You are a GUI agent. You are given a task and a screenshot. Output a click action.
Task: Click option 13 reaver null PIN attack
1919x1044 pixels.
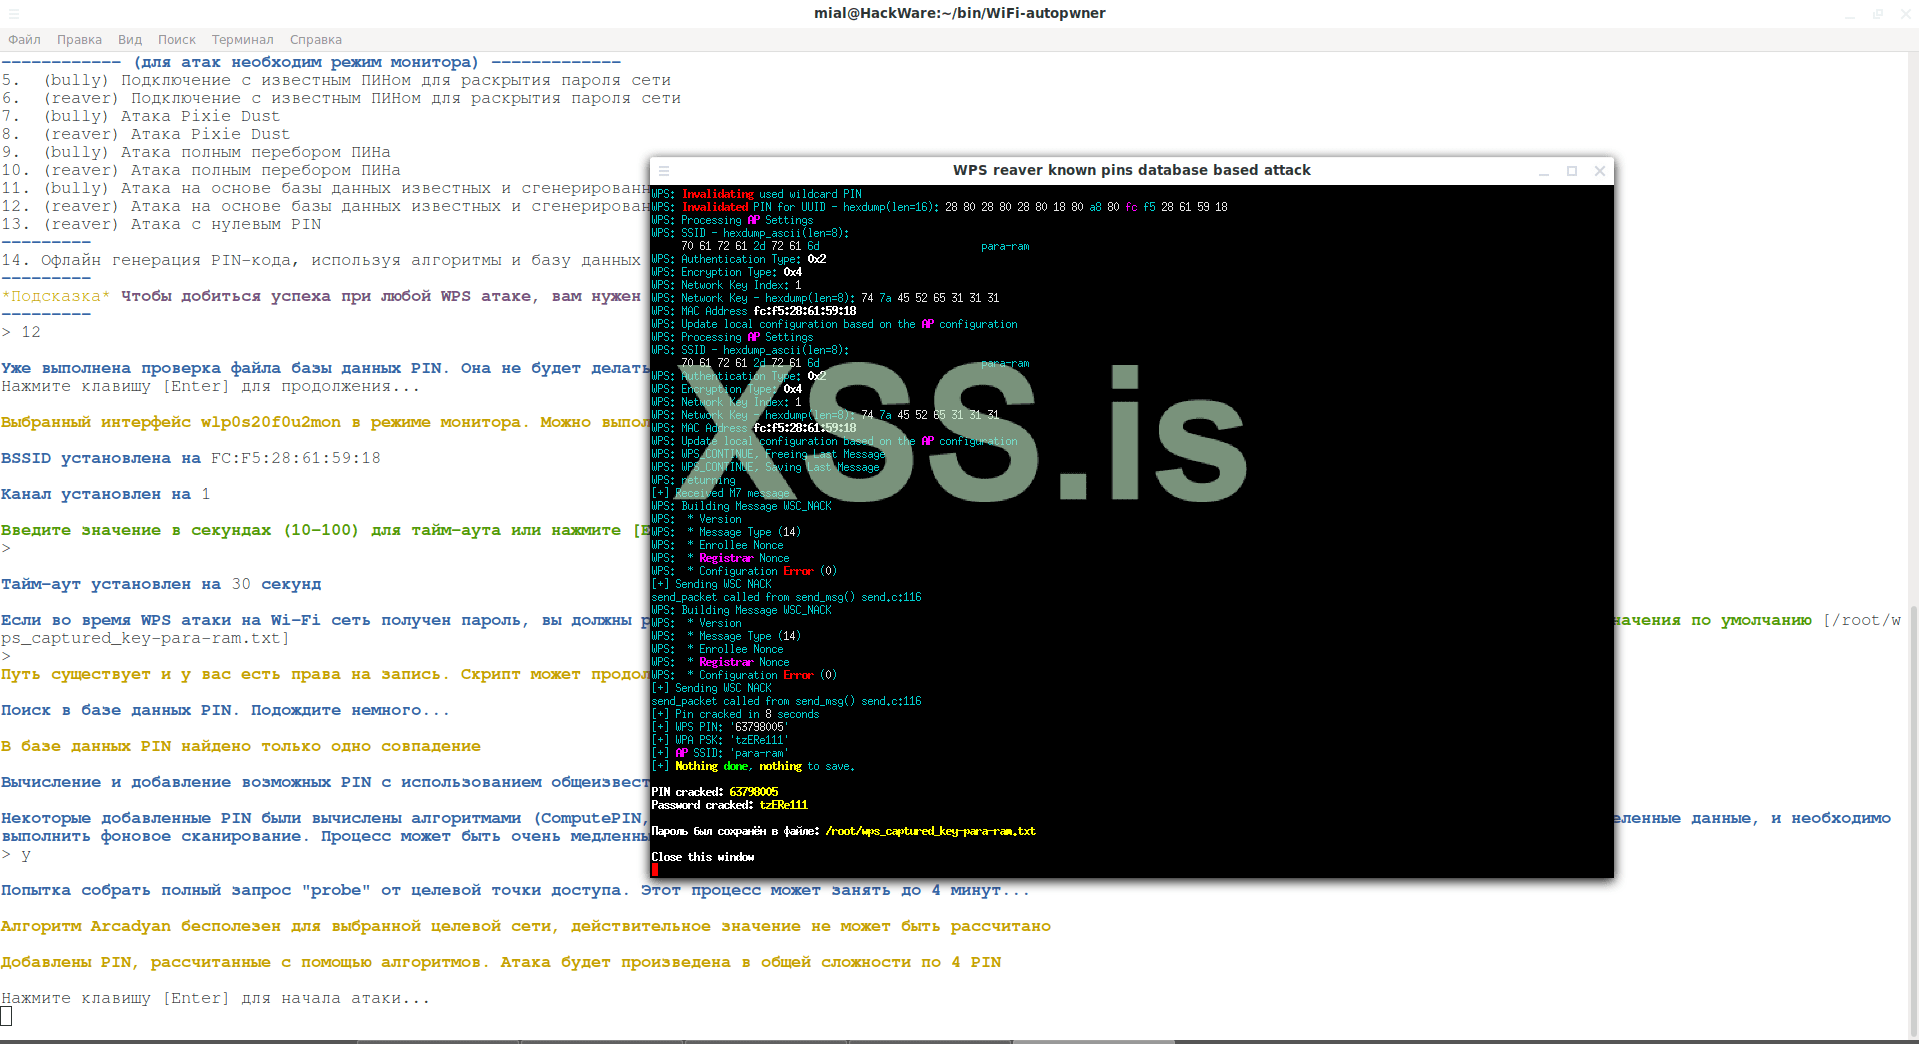(x=161, y=225)
